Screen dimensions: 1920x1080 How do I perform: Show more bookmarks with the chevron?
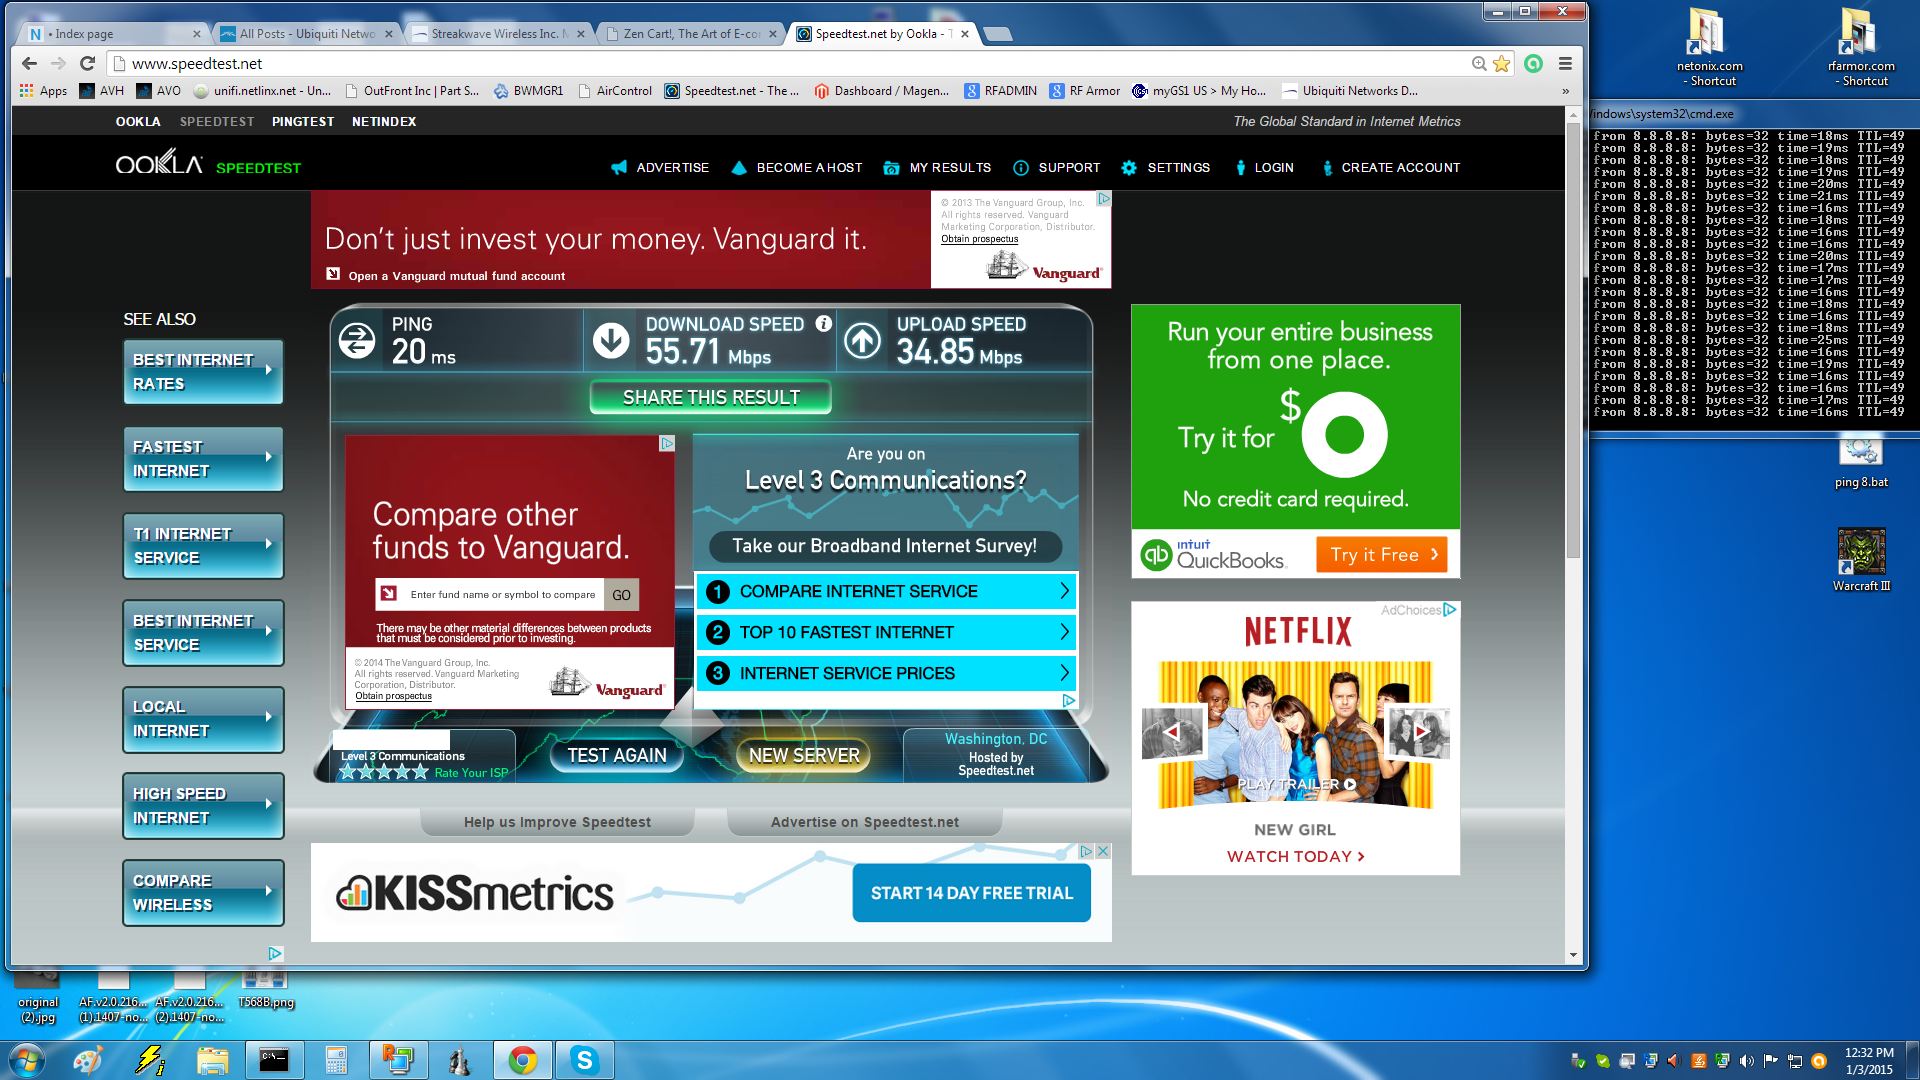coord(1565,91)
